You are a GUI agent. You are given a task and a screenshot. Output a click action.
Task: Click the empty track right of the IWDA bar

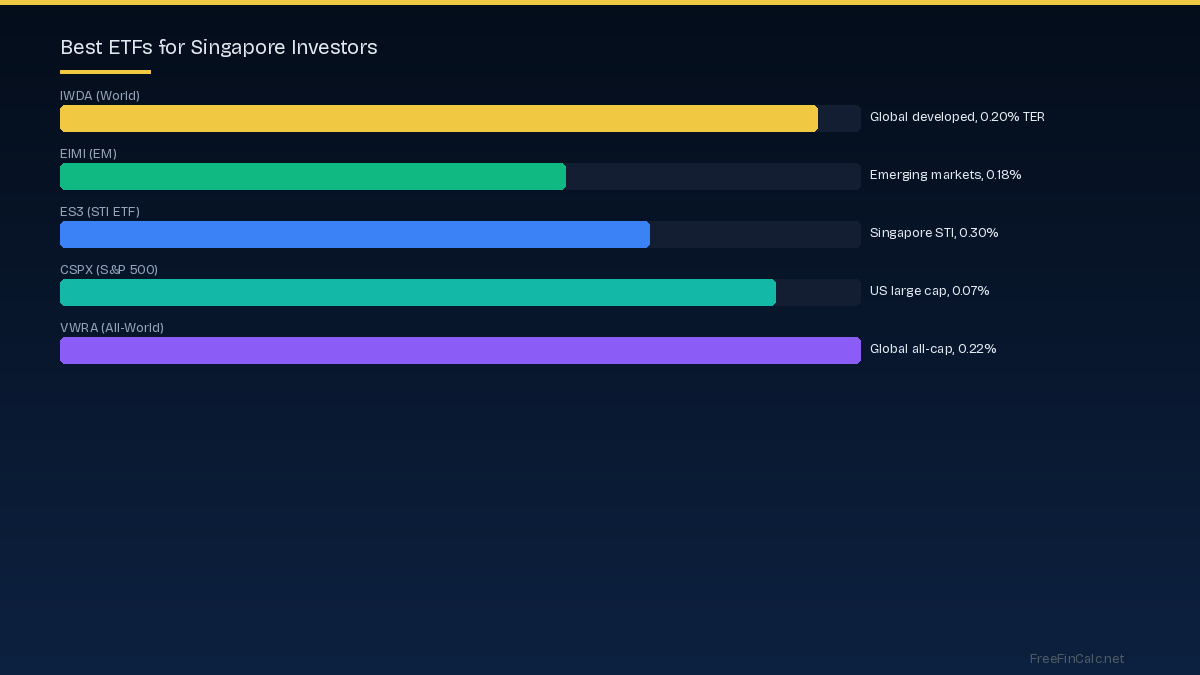click(x=840, y=118)
